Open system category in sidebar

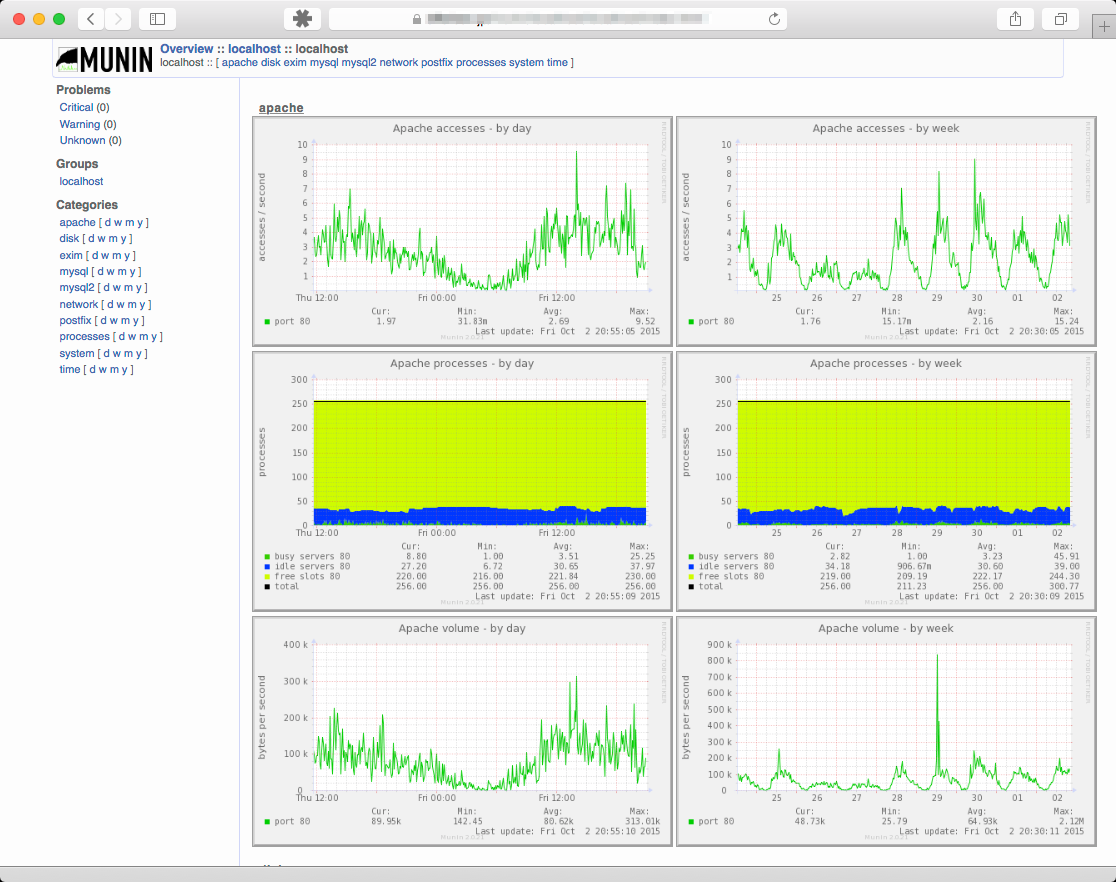77,354
